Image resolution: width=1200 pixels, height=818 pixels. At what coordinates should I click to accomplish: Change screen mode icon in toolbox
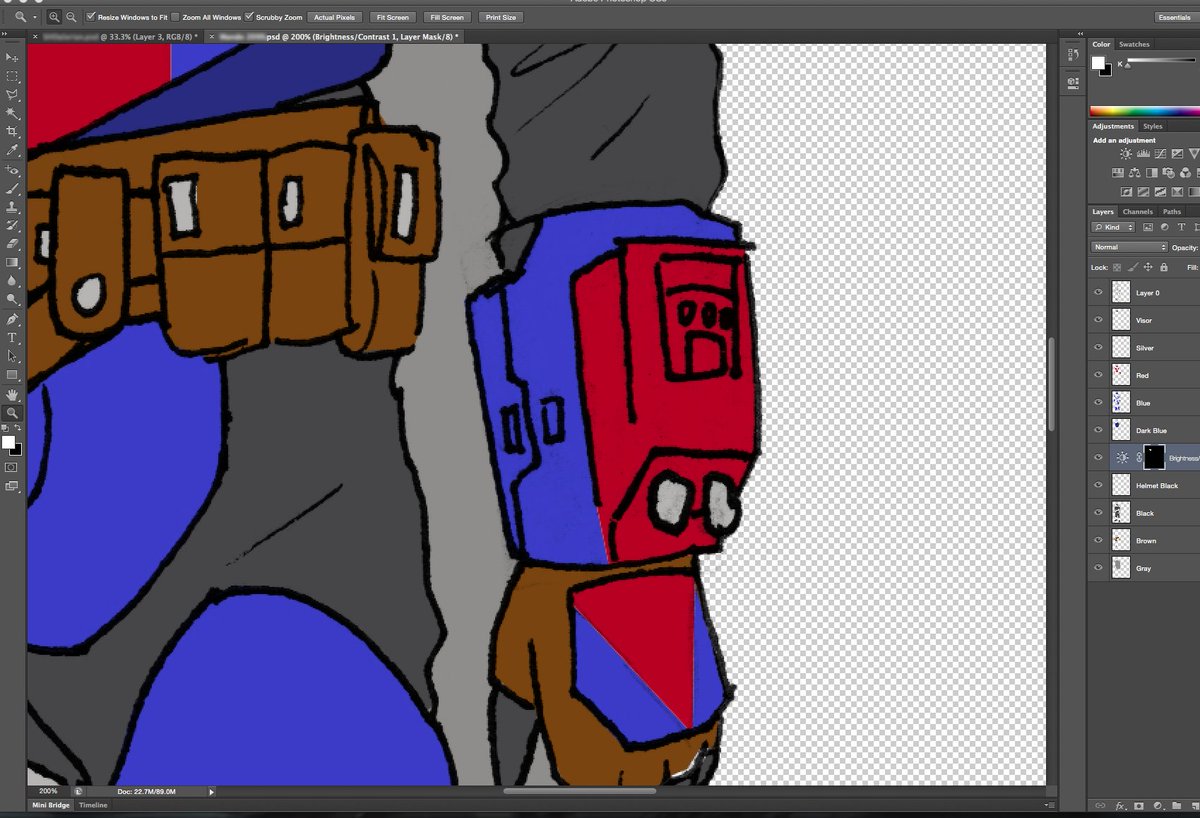pyautogui.click(x=12, y=487)
